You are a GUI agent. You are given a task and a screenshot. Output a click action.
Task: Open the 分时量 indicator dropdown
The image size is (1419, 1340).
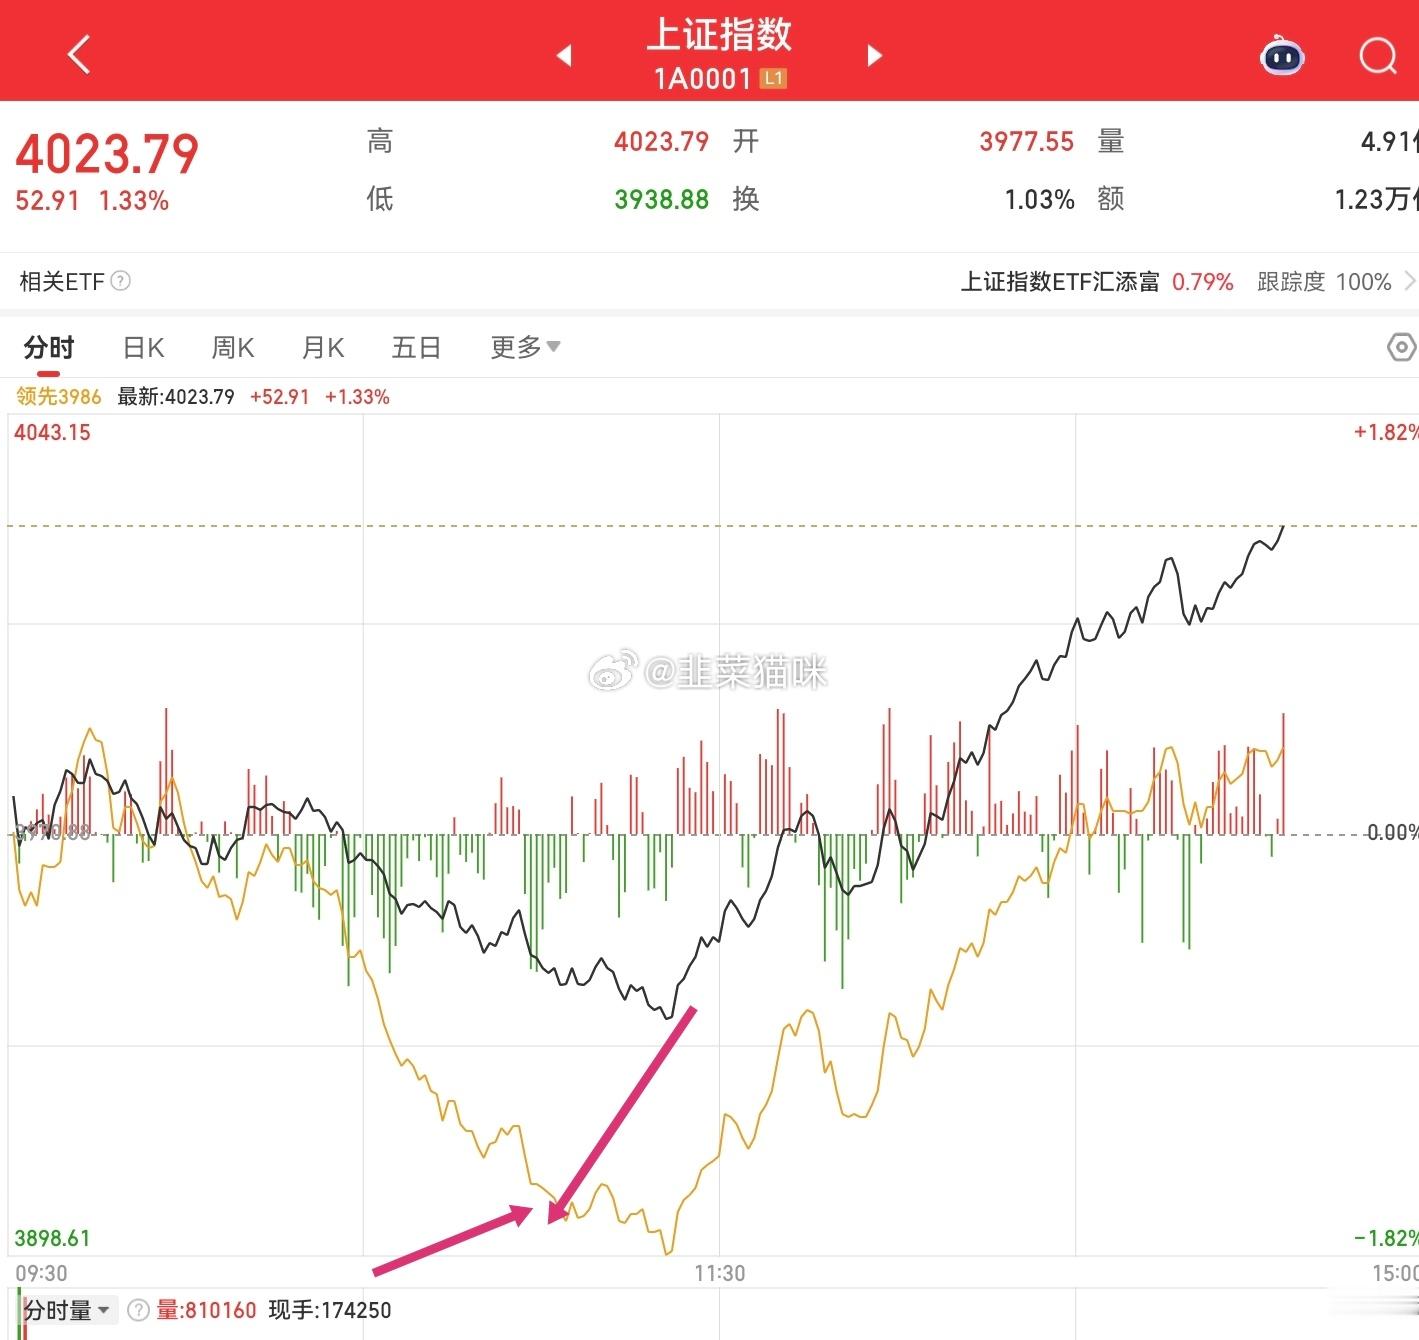(67, 1310)
